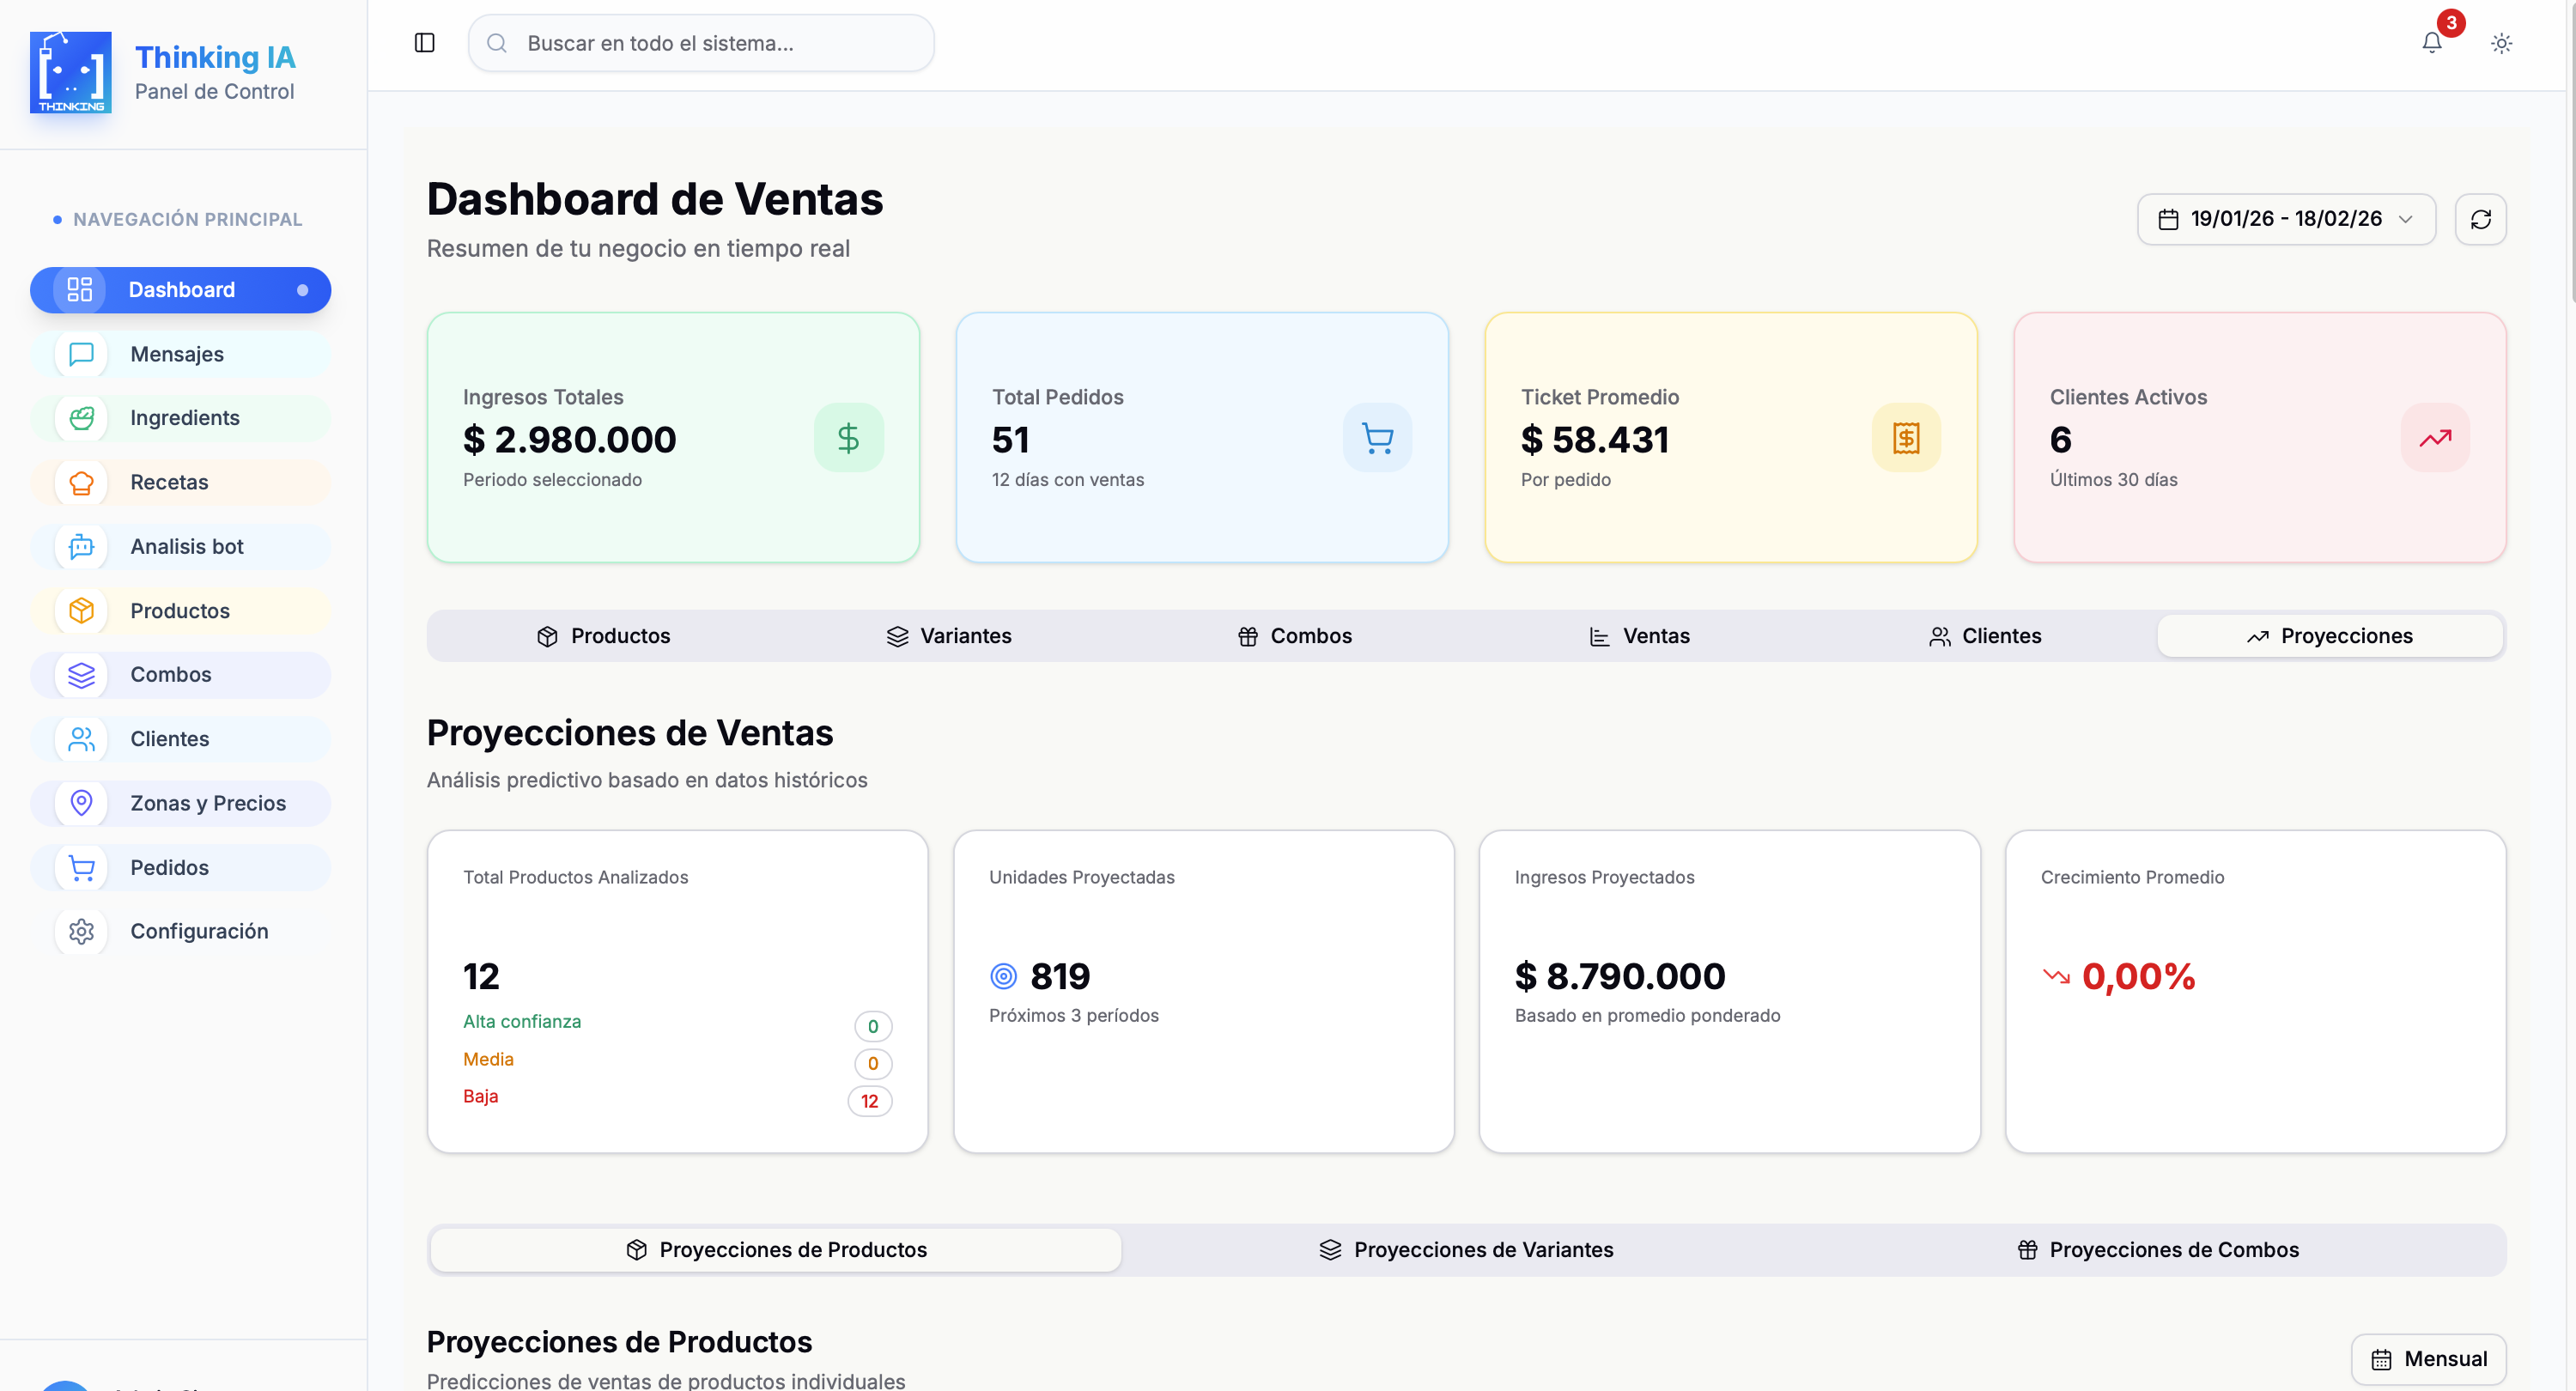This screenshot has width=2576, height=1391.
Task: Click the search input field
Action: [700, 43]
